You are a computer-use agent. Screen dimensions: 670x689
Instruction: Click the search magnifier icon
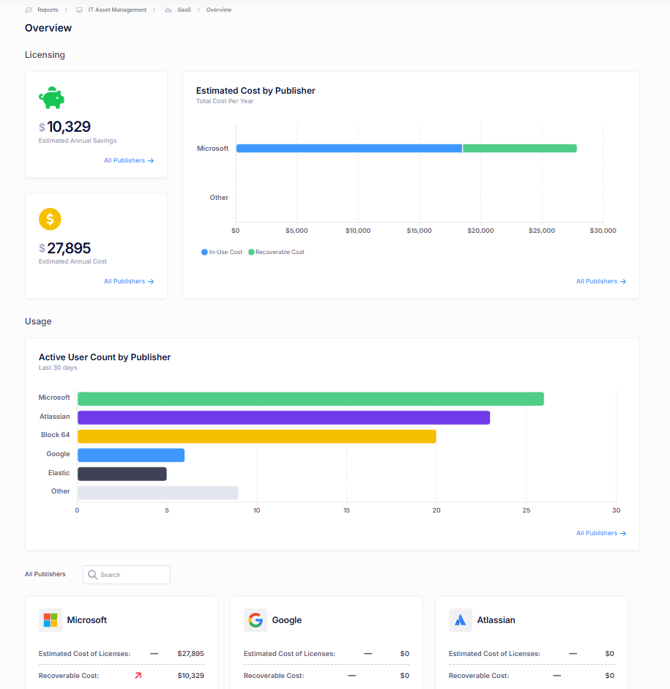coord(93,575)
